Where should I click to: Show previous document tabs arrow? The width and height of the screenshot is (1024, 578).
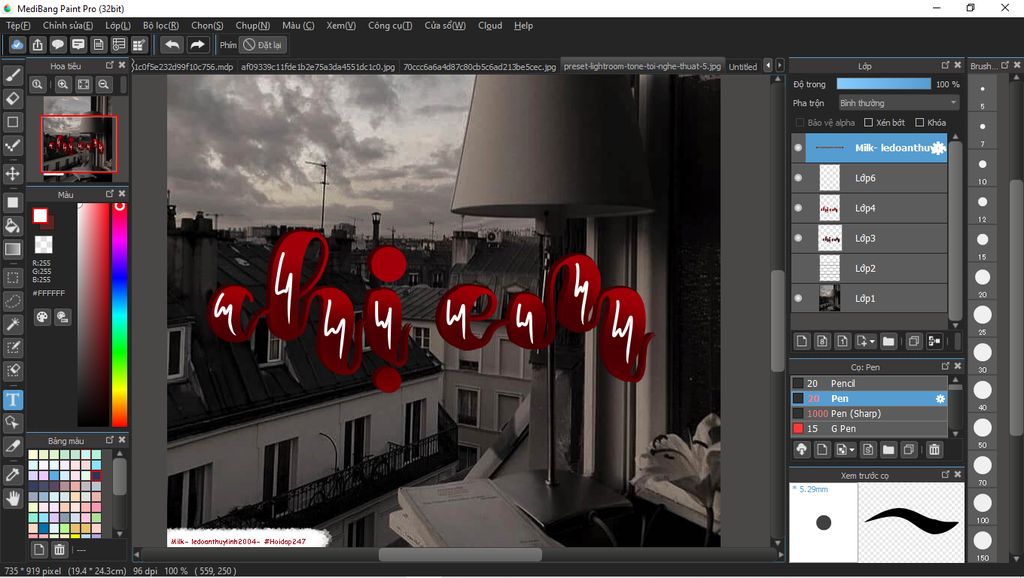click(768, 65)
